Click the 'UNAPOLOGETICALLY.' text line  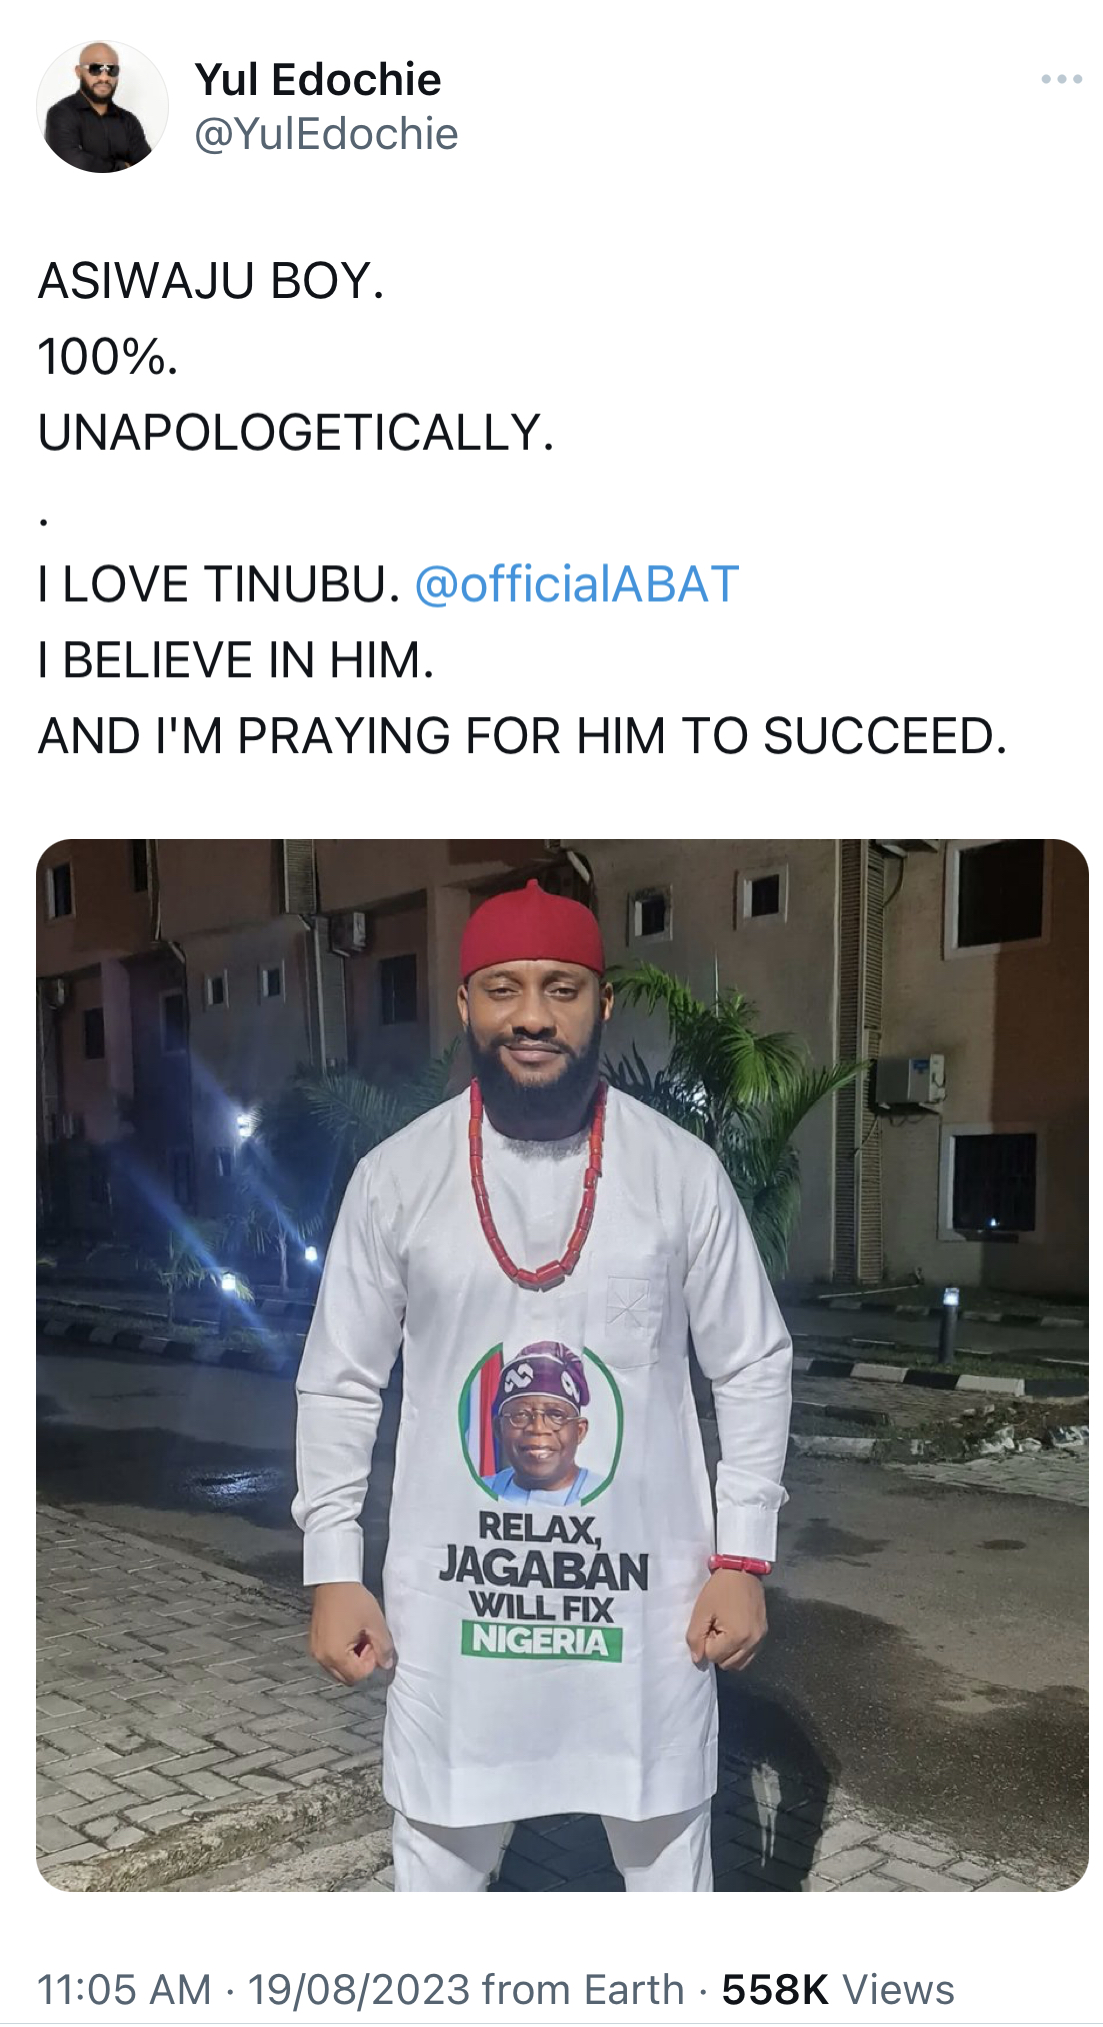point(296,433)
